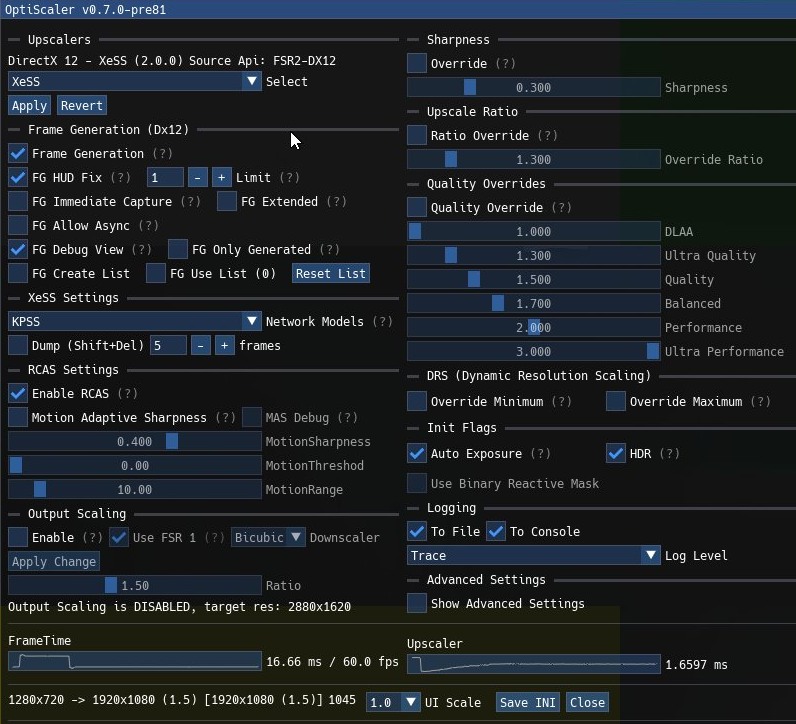Enable the Sharpness Override checkbox
Screen dimensions: 796x724
pyautogui.click(x=417, y=63)
